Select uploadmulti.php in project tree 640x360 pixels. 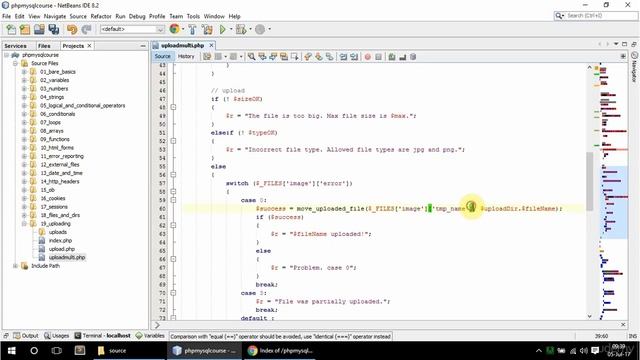pos(67,258)
